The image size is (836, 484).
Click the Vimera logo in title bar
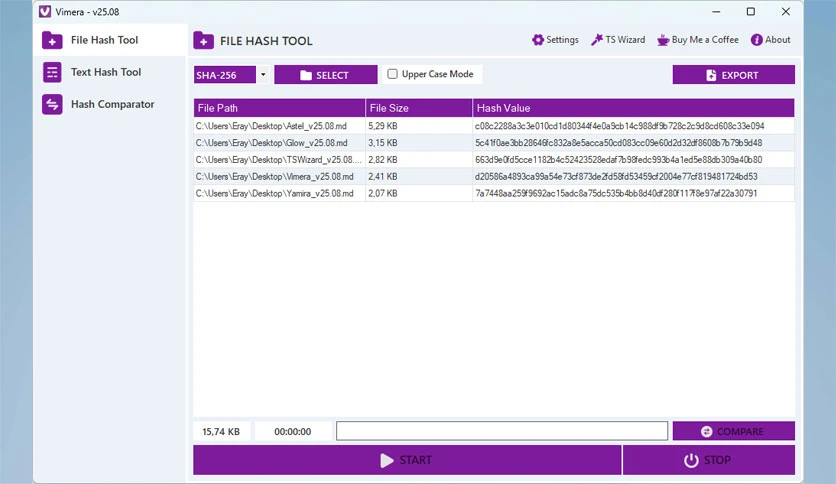pos(45,11)
